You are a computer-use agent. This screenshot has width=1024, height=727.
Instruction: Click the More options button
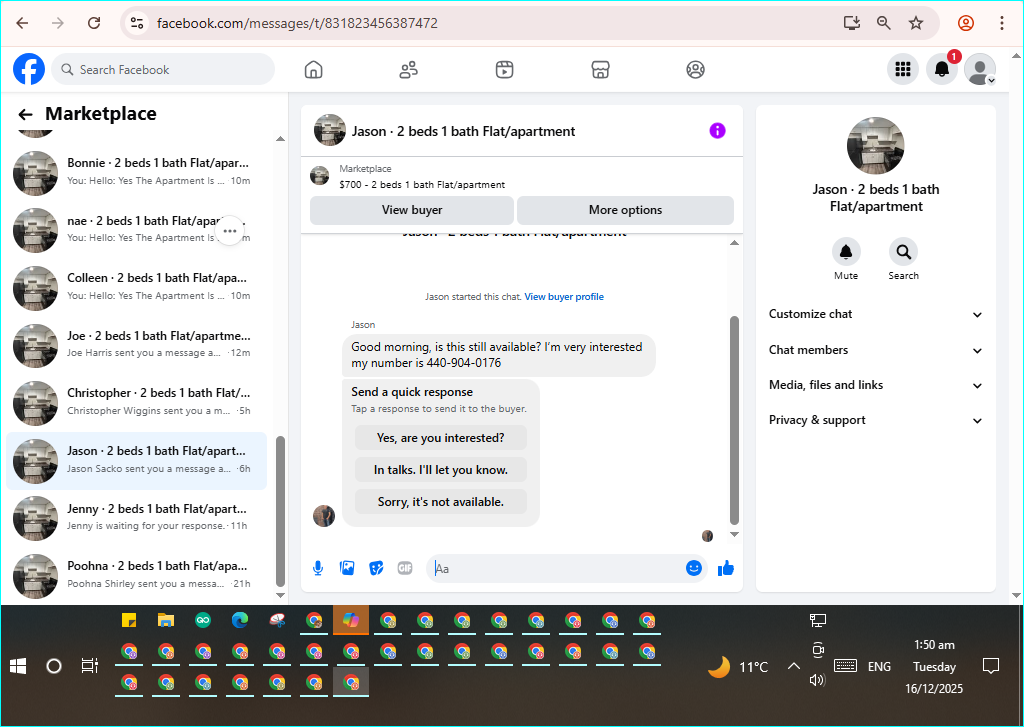(625, 210)
